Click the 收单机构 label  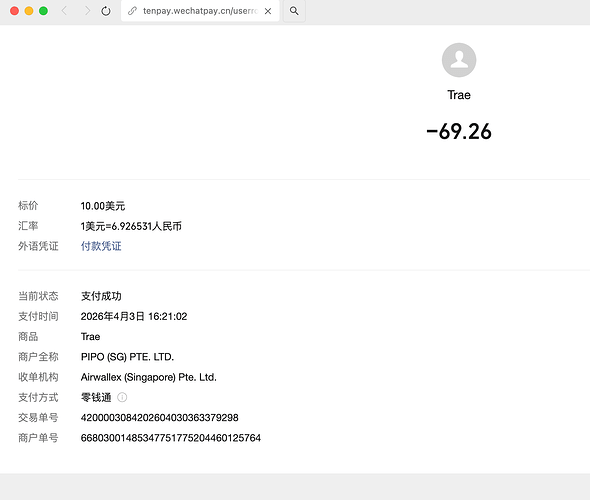pos(38,377)
